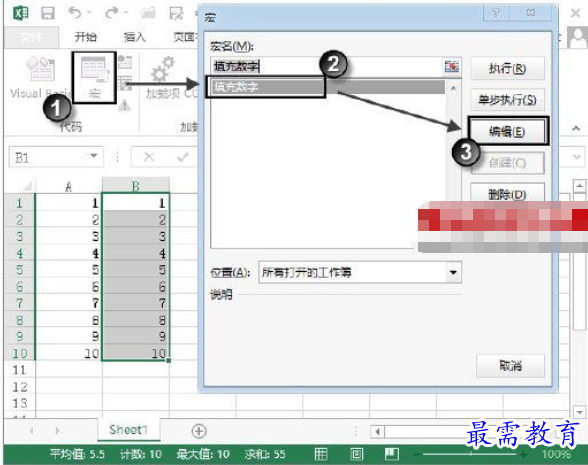Select column A header
Viewport: 588px width, 465px height.
(x=68, y=186)
